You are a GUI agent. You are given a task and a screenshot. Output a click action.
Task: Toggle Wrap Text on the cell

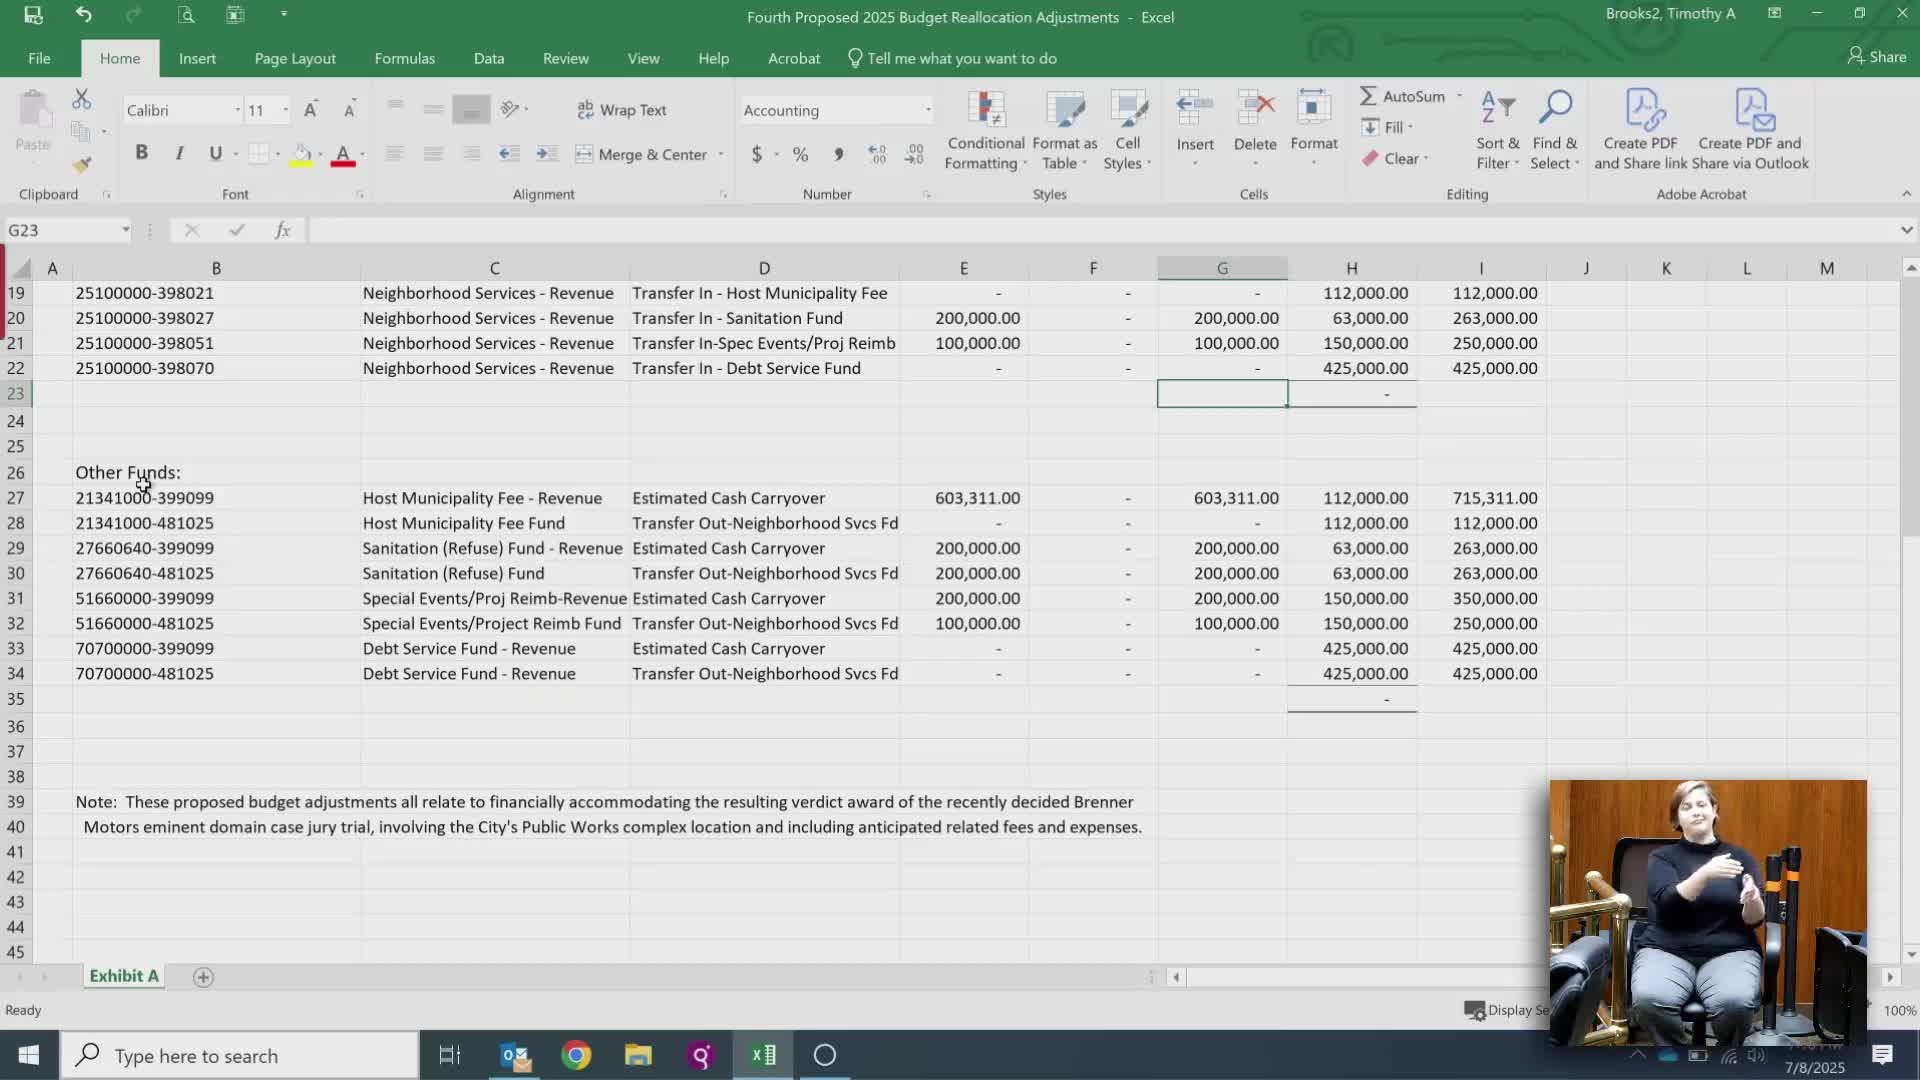coord(622,110)
